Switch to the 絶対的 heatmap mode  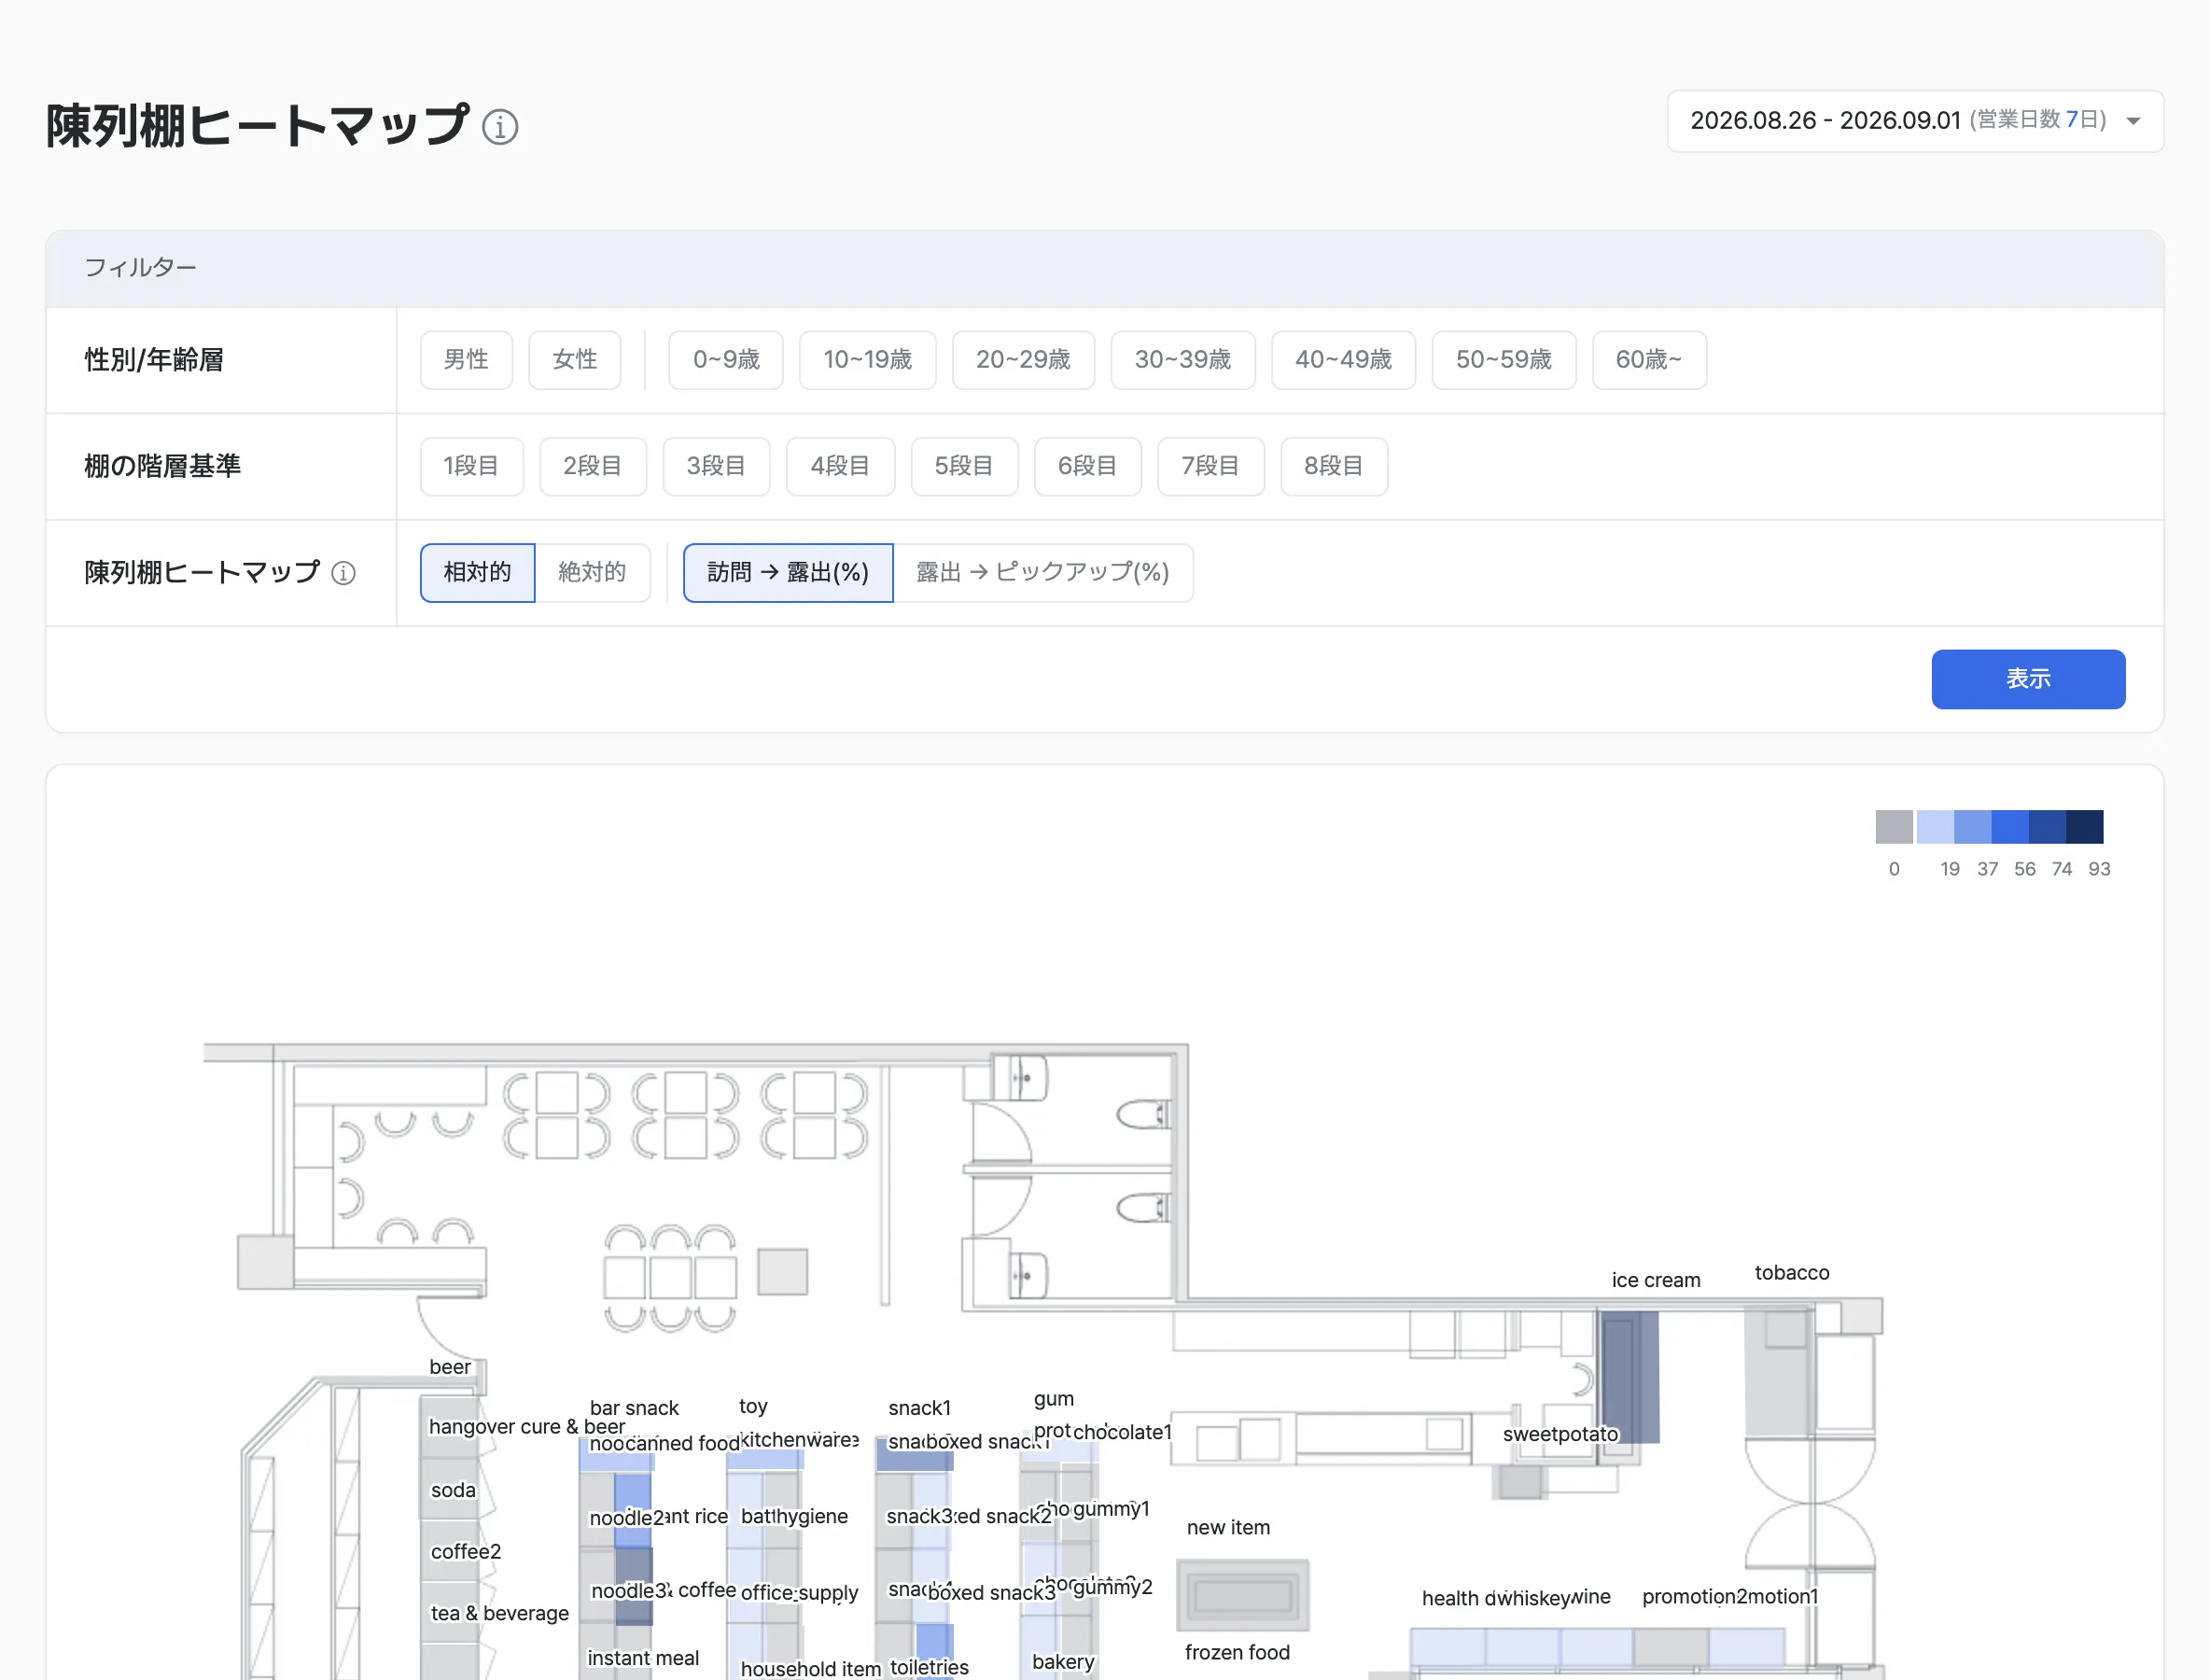tap(592, 573)
